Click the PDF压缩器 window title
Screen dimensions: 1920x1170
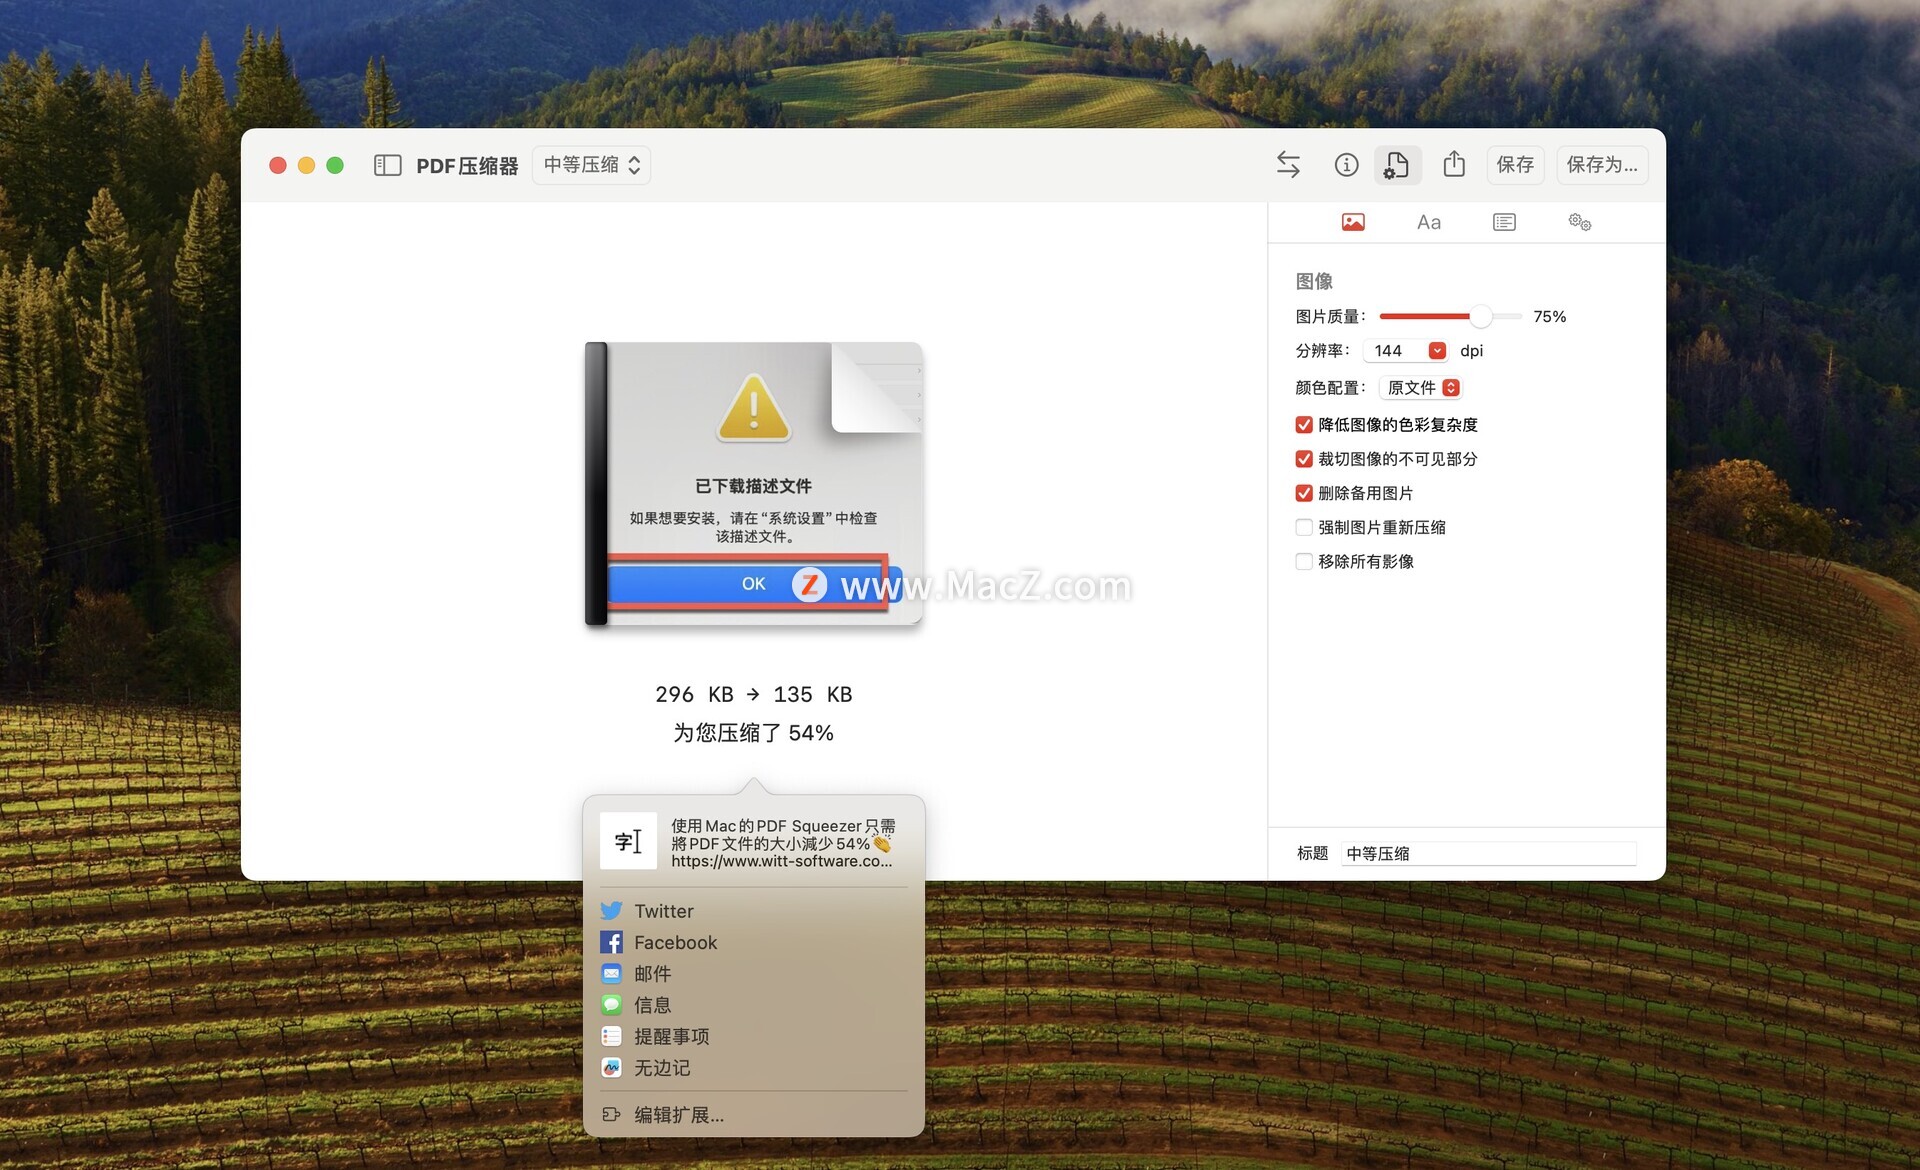coord(467,166)
